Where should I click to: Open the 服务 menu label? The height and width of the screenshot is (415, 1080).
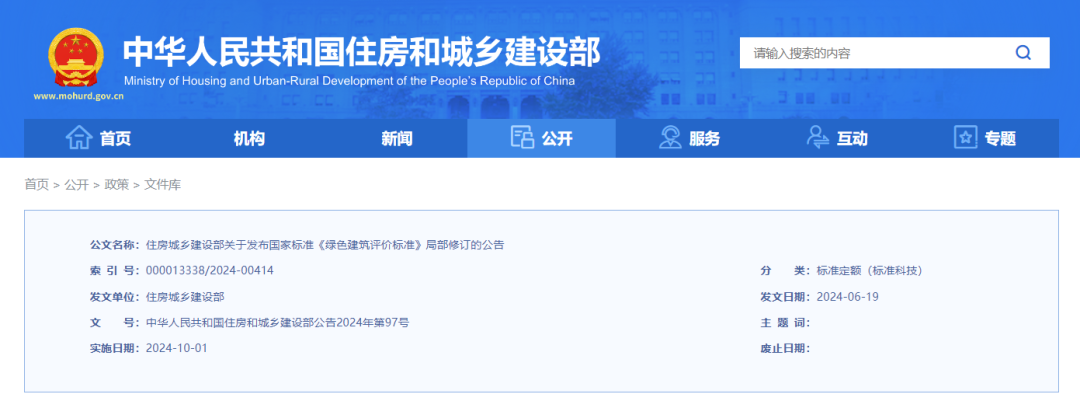(704, 139)
